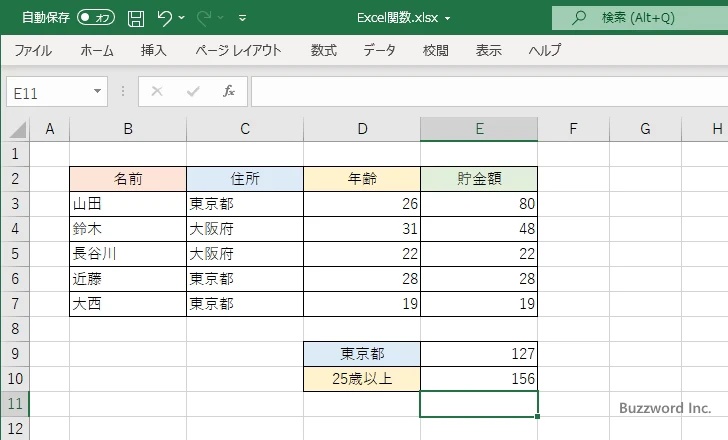
Task: Click the formula bar enter checkmark icon
Action: [x=193, y=91]
